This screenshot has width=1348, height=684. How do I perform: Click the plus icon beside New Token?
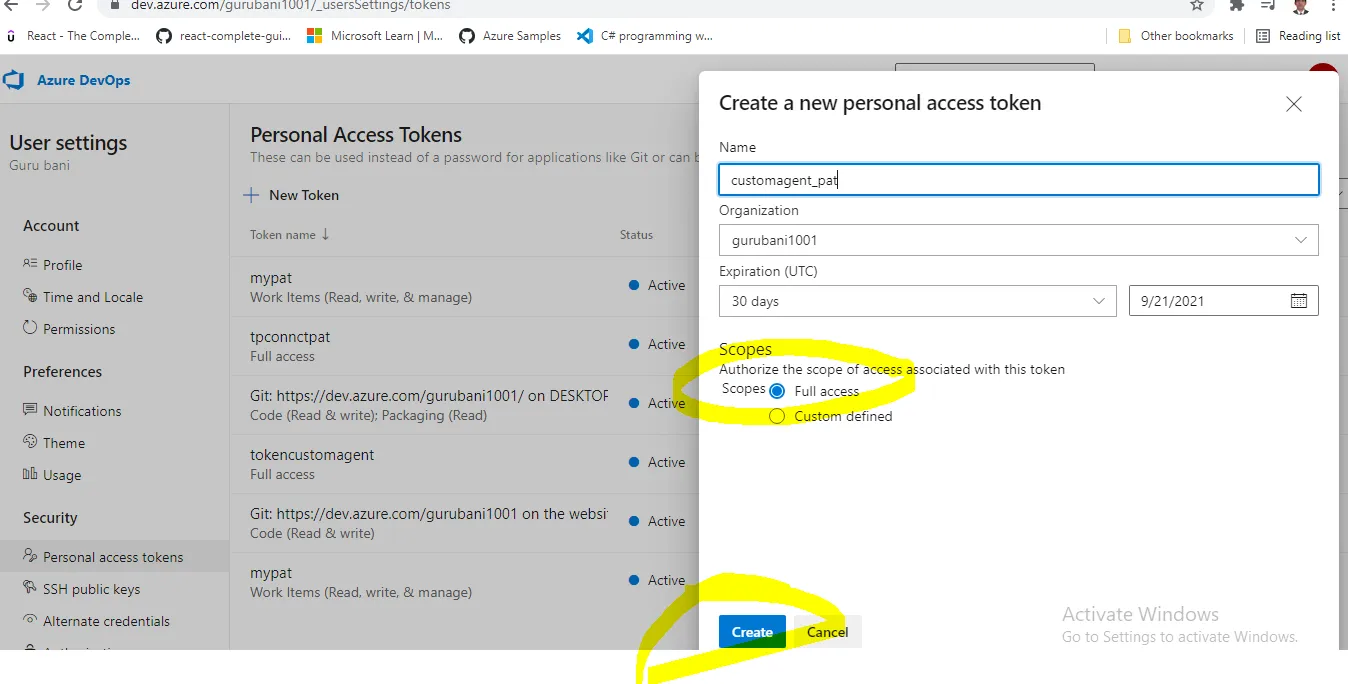(252, 195)
